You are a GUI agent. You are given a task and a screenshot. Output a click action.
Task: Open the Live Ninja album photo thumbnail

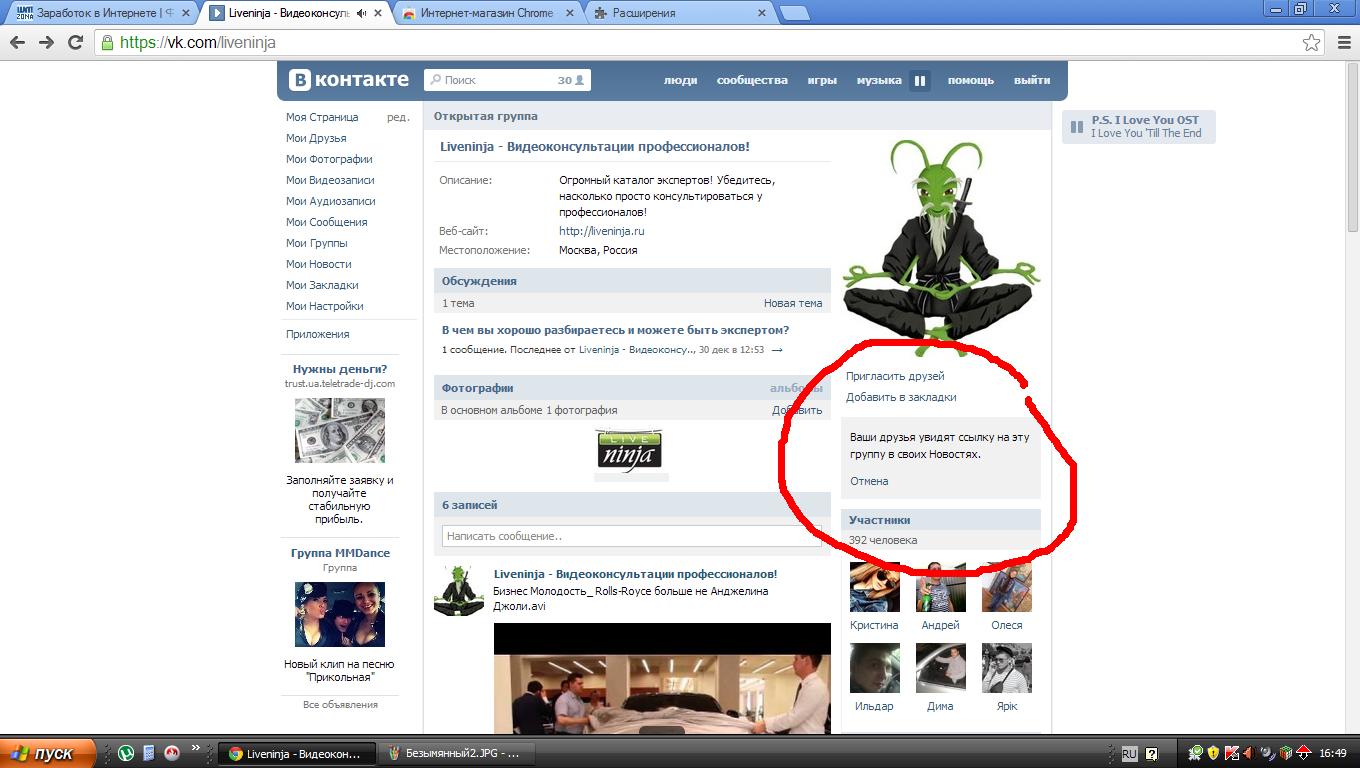pos(629,451)
